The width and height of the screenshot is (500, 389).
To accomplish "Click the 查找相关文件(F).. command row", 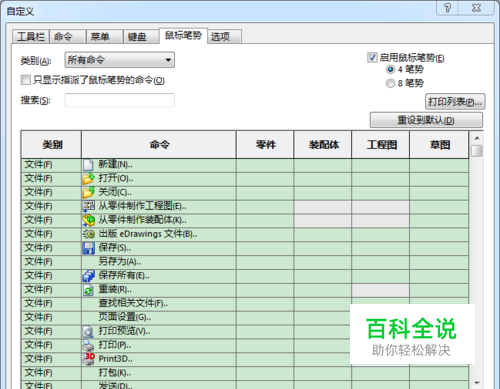I will pyautogui.click(x=245, y=304).
